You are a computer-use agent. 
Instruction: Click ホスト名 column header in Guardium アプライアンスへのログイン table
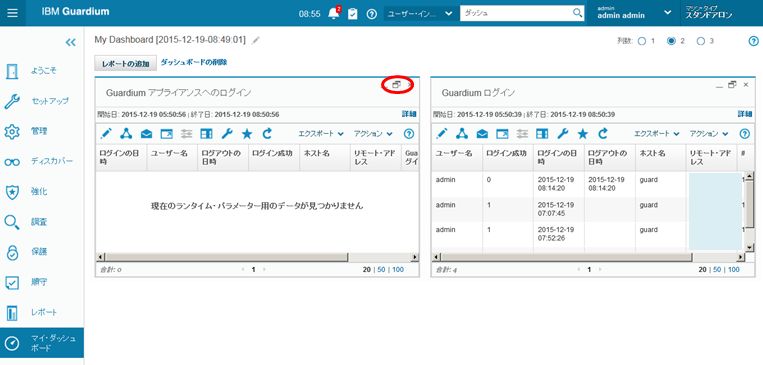coord(325,157)
